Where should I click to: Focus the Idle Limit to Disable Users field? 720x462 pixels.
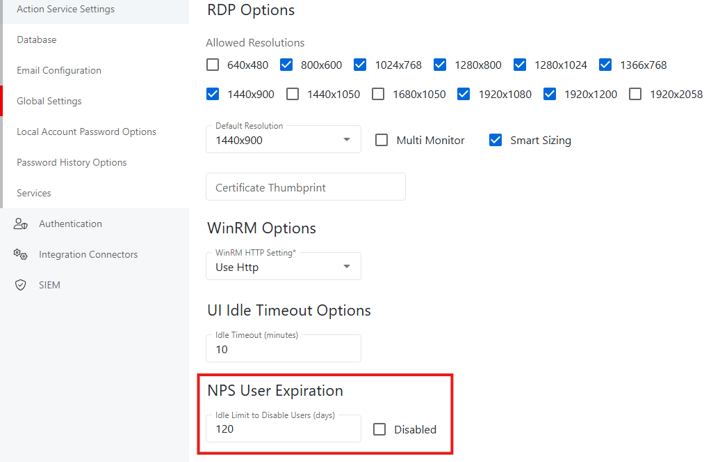click(283, 428)
